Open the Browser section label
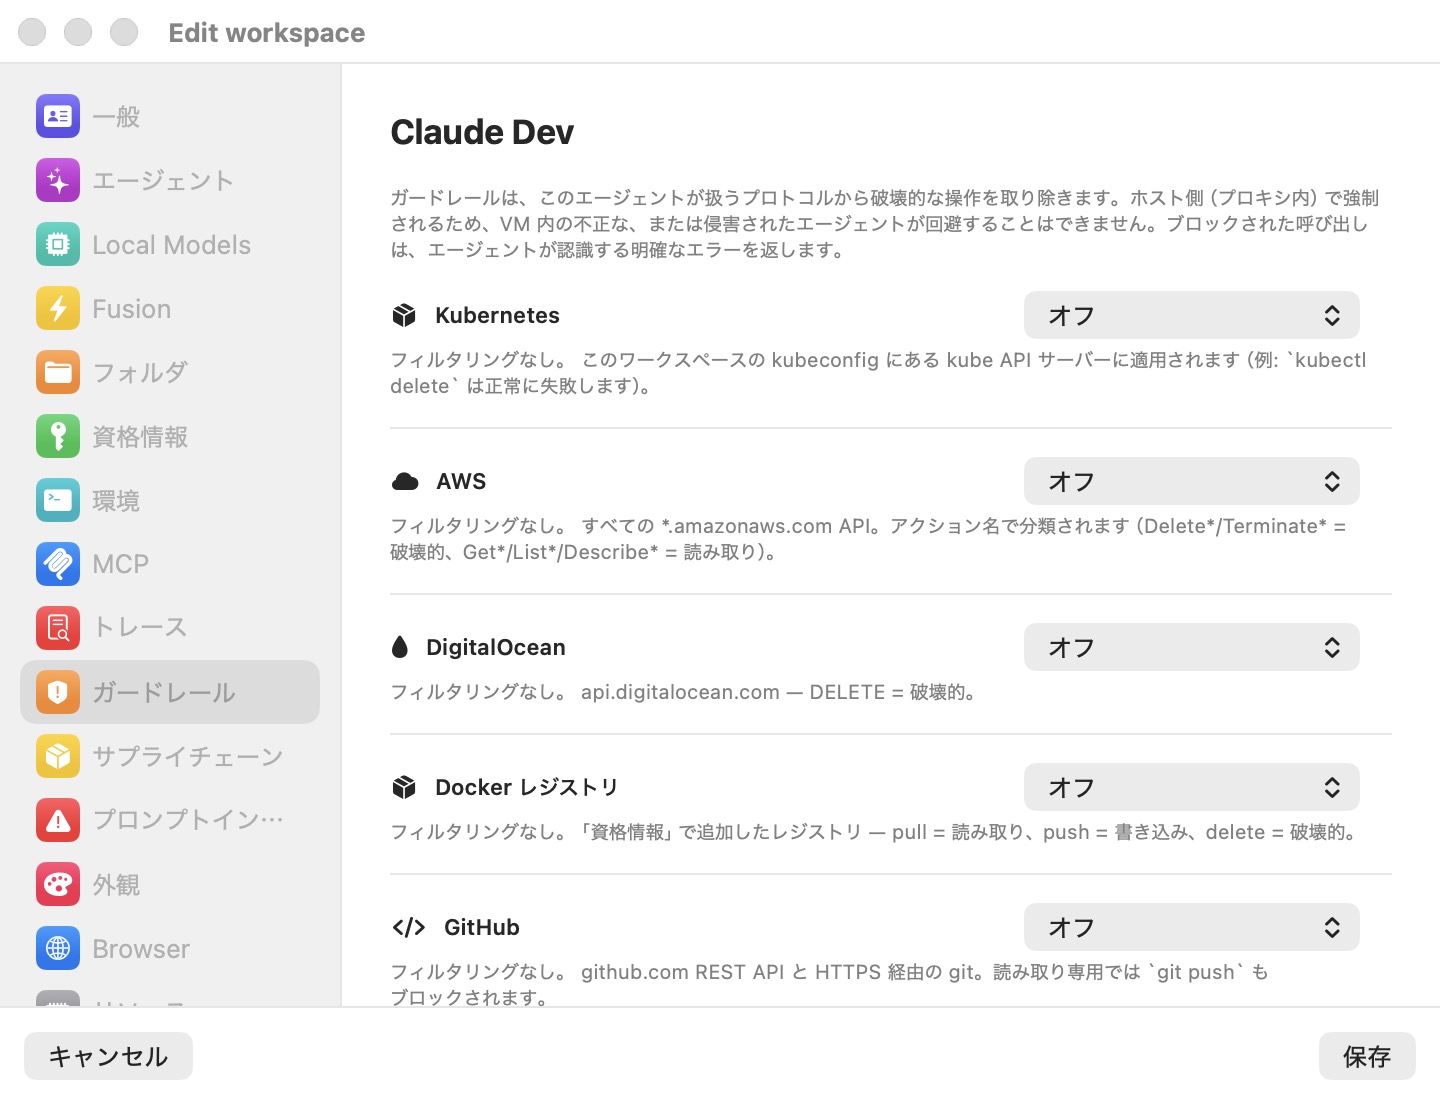The width and height of the screenshot is (1440, 1104). [x=141, y=948]
